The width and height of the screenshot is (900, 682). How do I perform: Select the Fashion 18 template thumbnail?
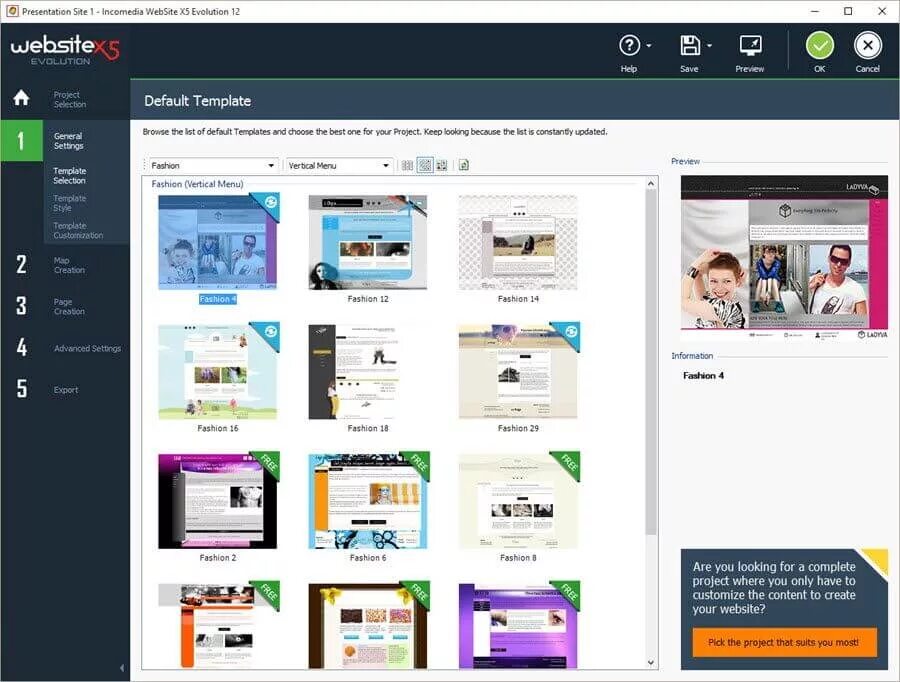(368, 371)
